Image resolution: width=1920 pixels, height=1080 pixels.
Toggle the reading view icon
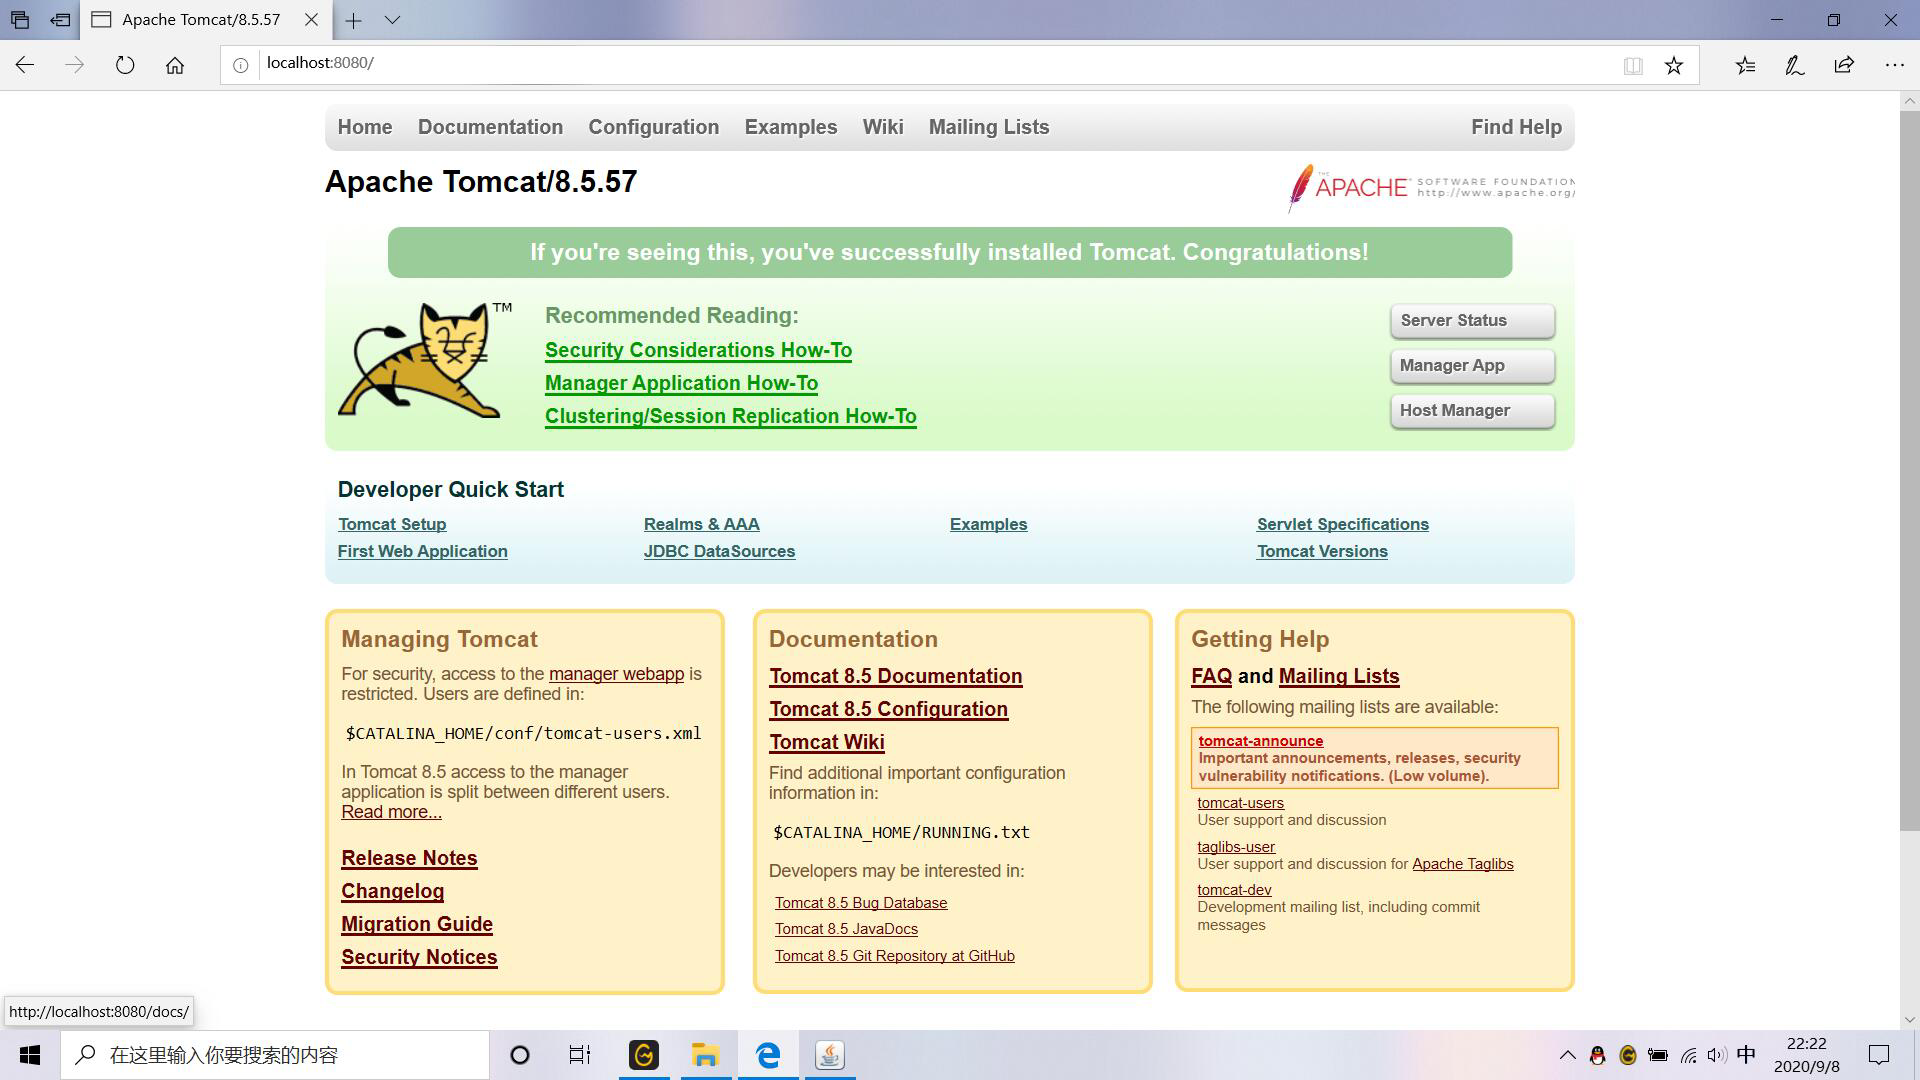[x=1633, y=65]
